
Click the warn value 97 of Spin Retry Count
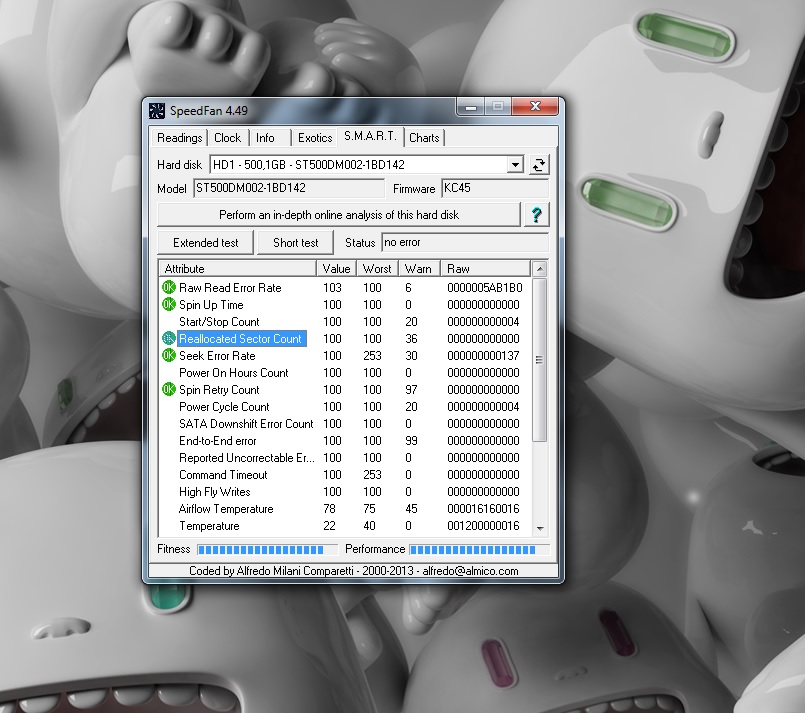411,389
